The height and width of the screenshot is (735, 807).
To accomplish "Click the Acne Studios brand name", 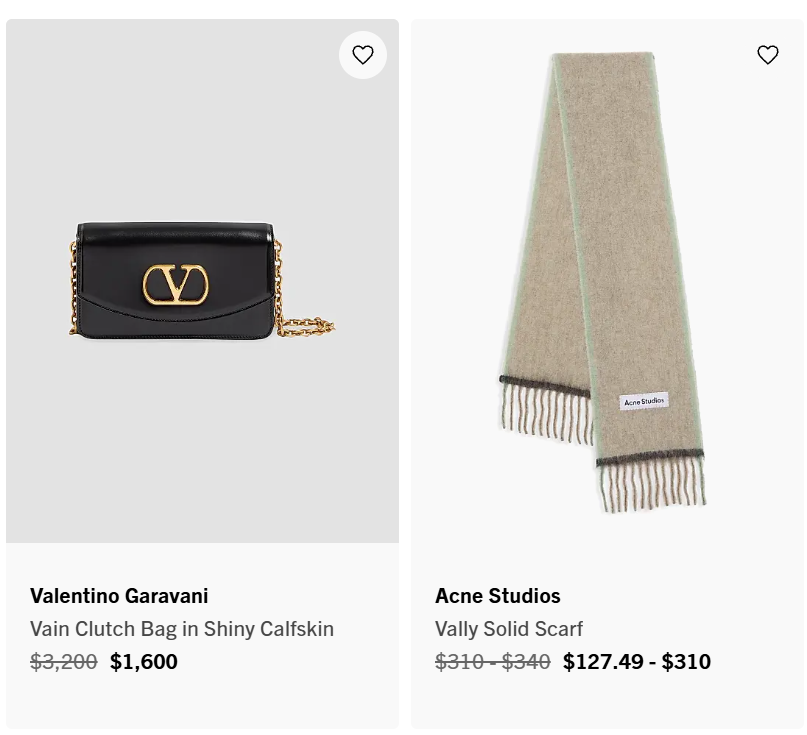I will 498,596.
